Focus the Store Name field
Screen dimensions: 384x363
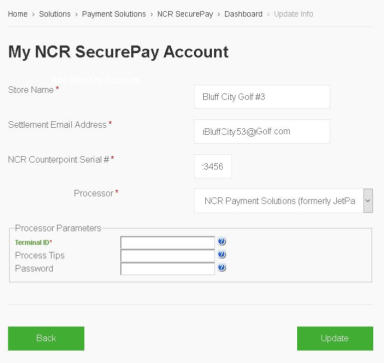(262, 97)
